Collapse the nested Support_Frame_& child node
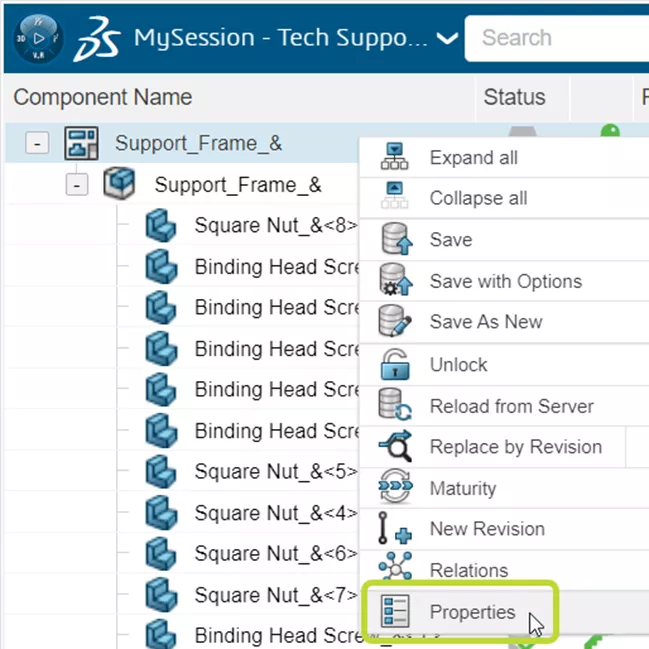Viewport: 649px width, 649px height. tap(77, 186)
